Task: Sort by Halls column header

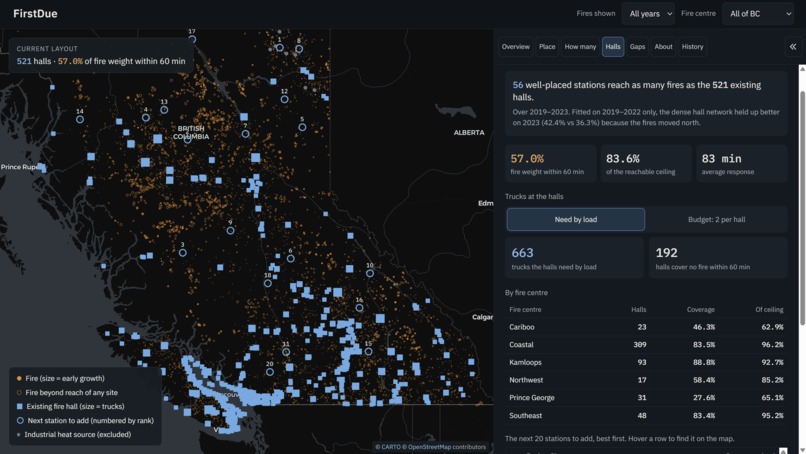Action: click(x=638, y=310)
